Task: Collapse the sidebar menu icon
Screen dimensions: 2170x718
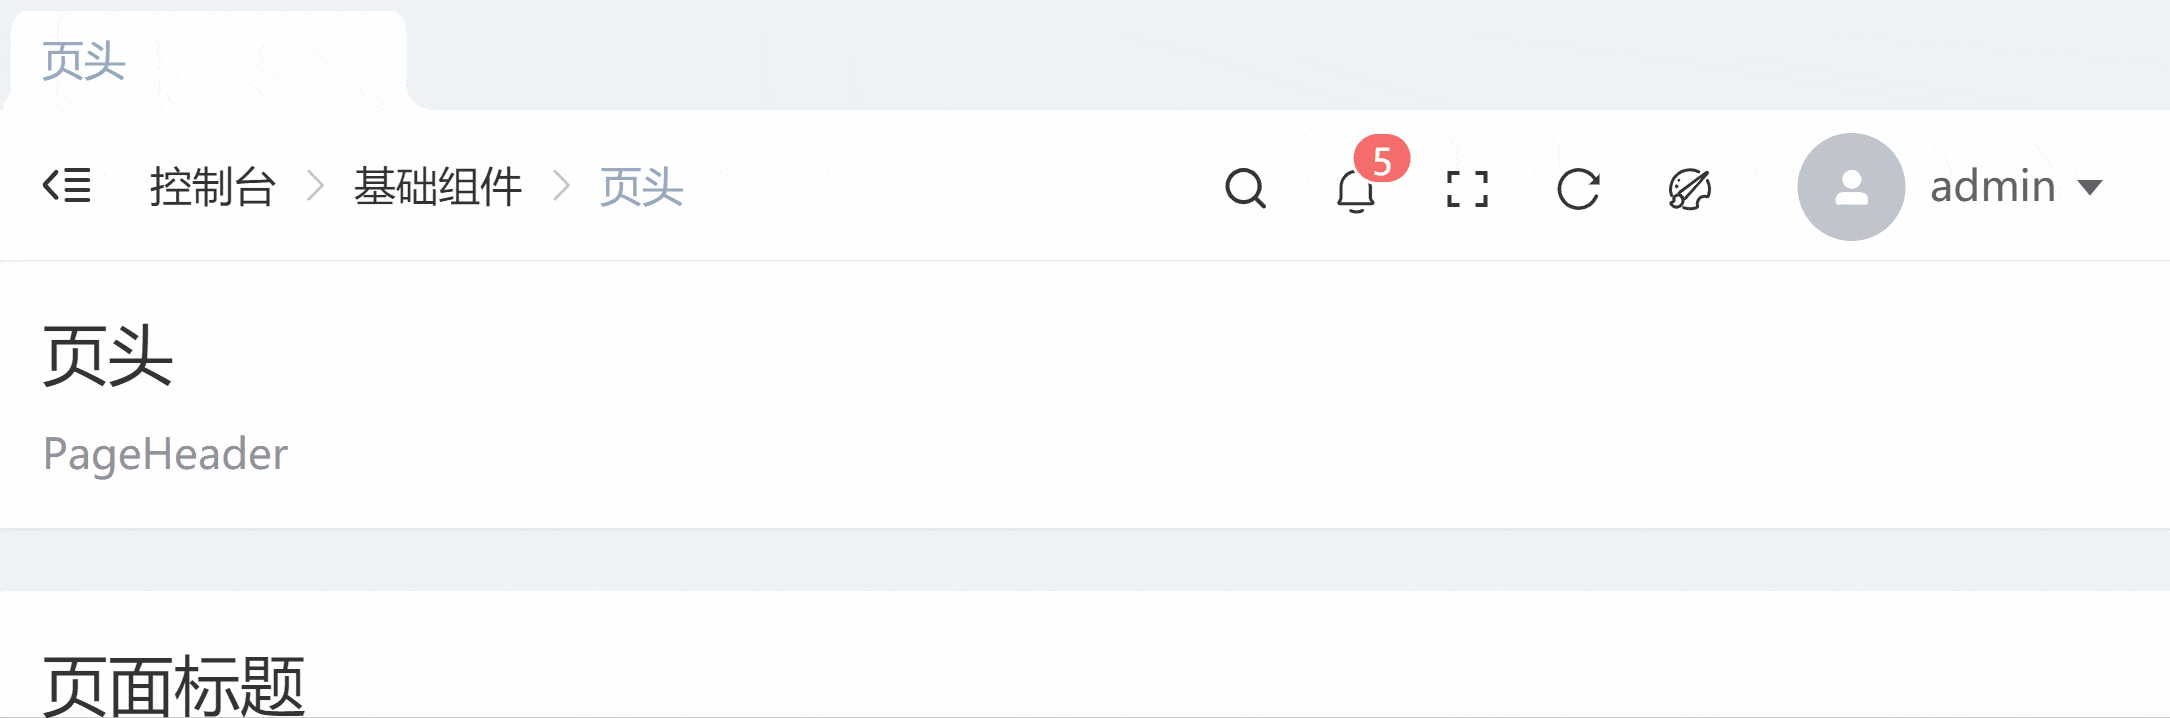Action: pyautogui.click(x=67, y=186)
